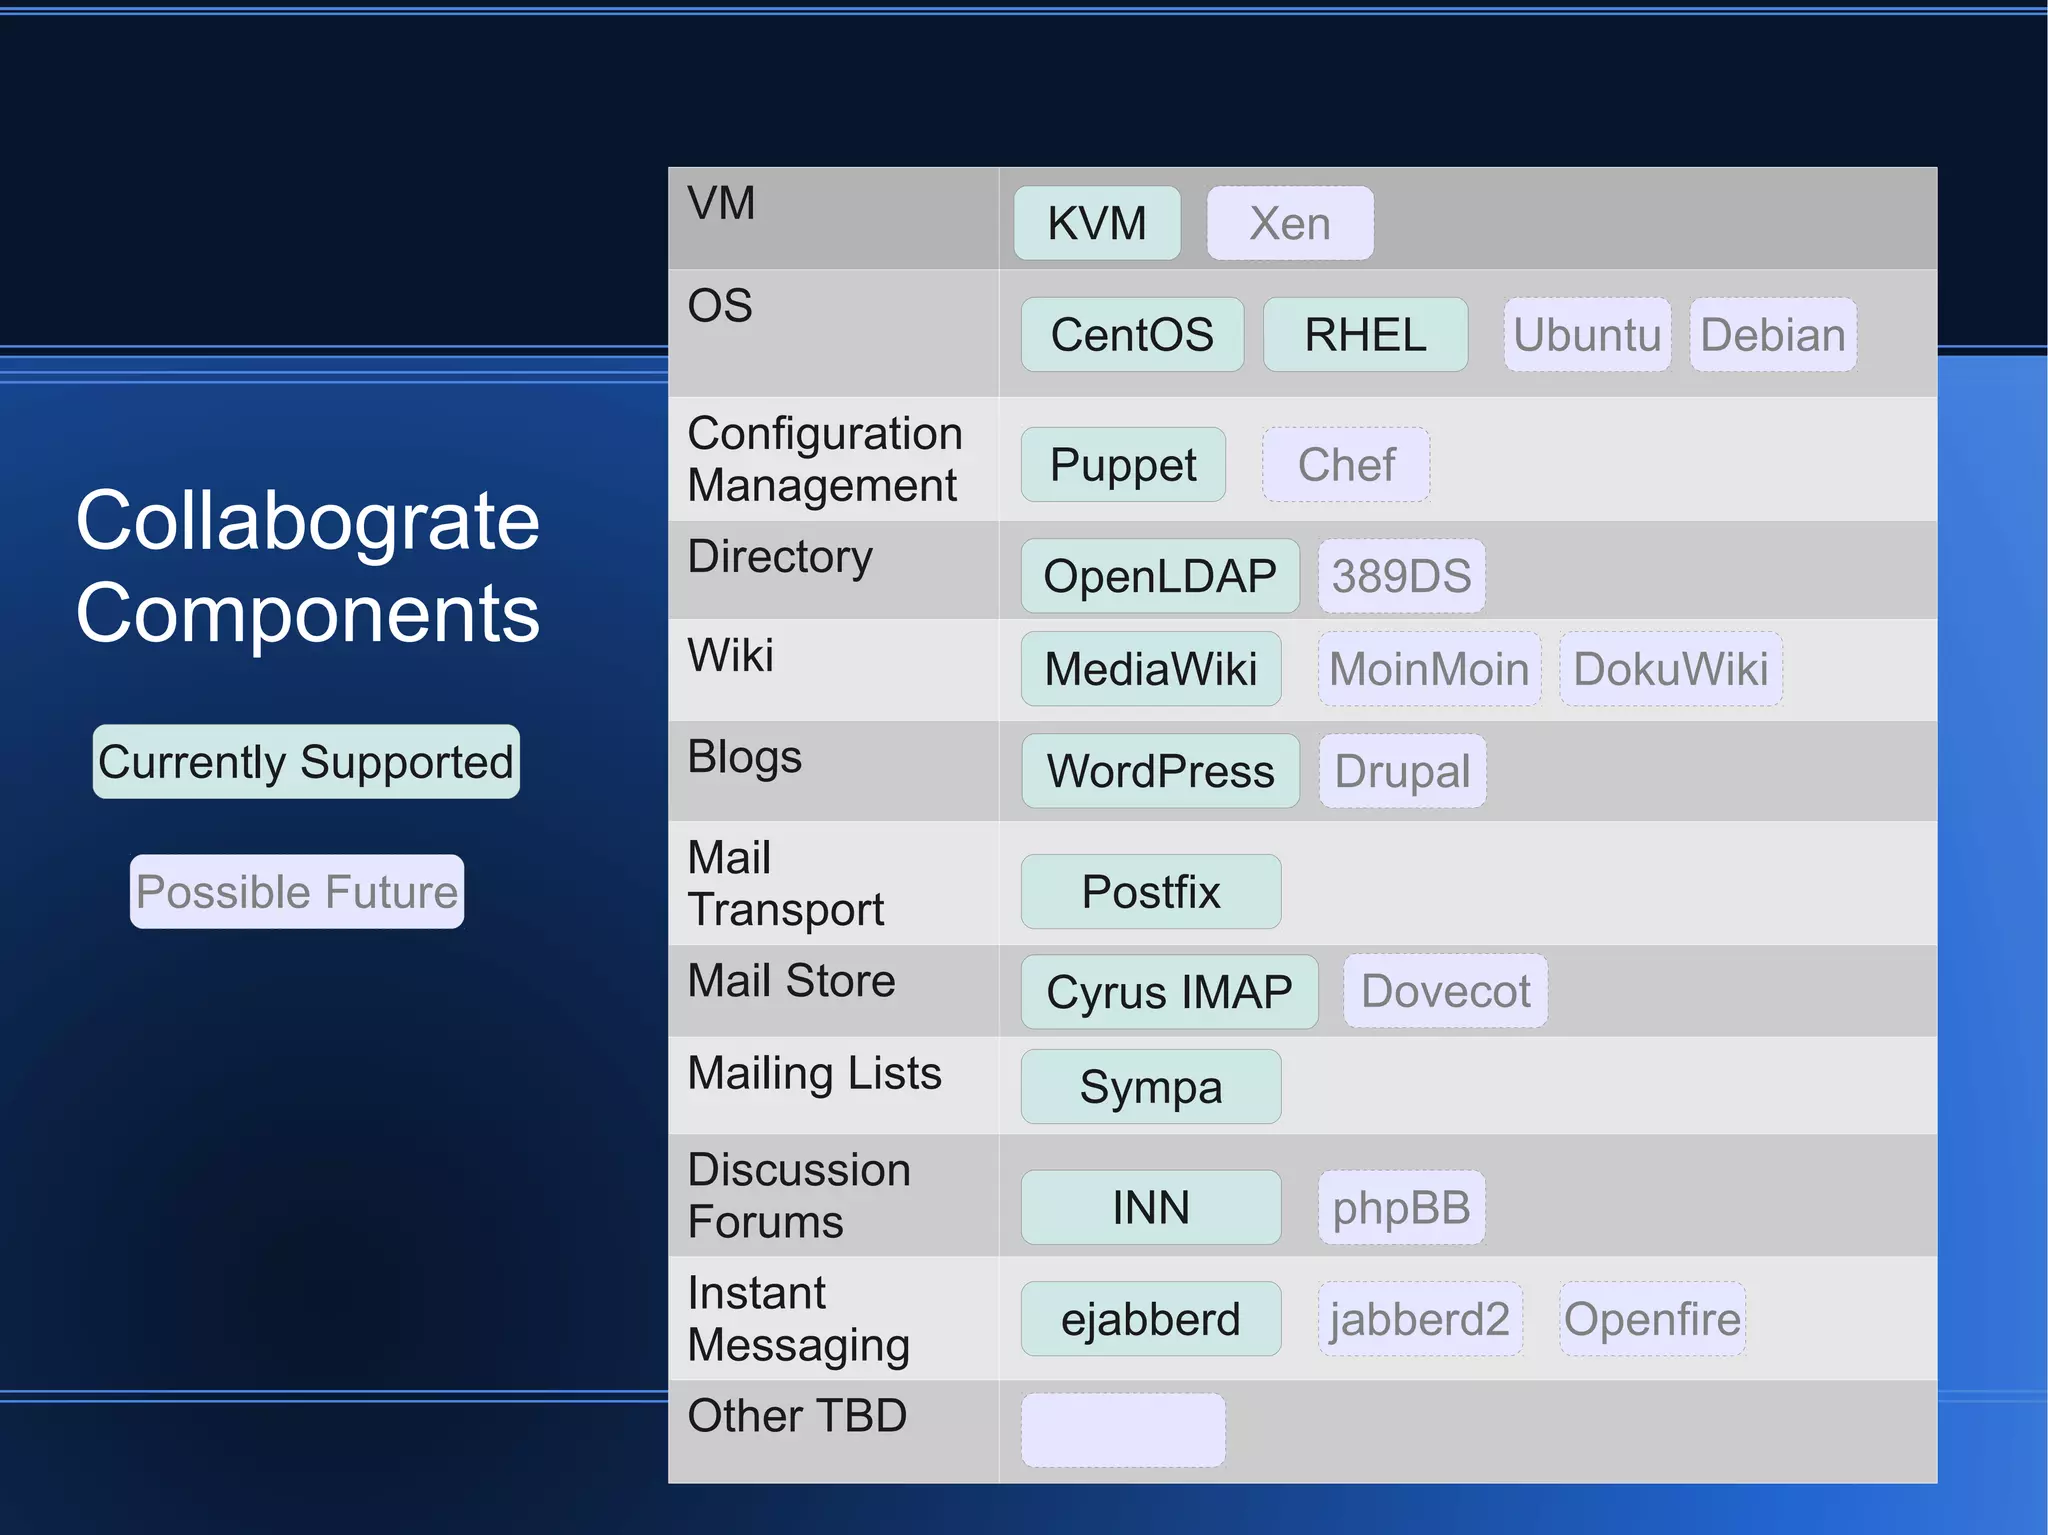Select the Xen future option box
The width and height of the screenshot is (2048, 1535).
tap(1289, 223)
